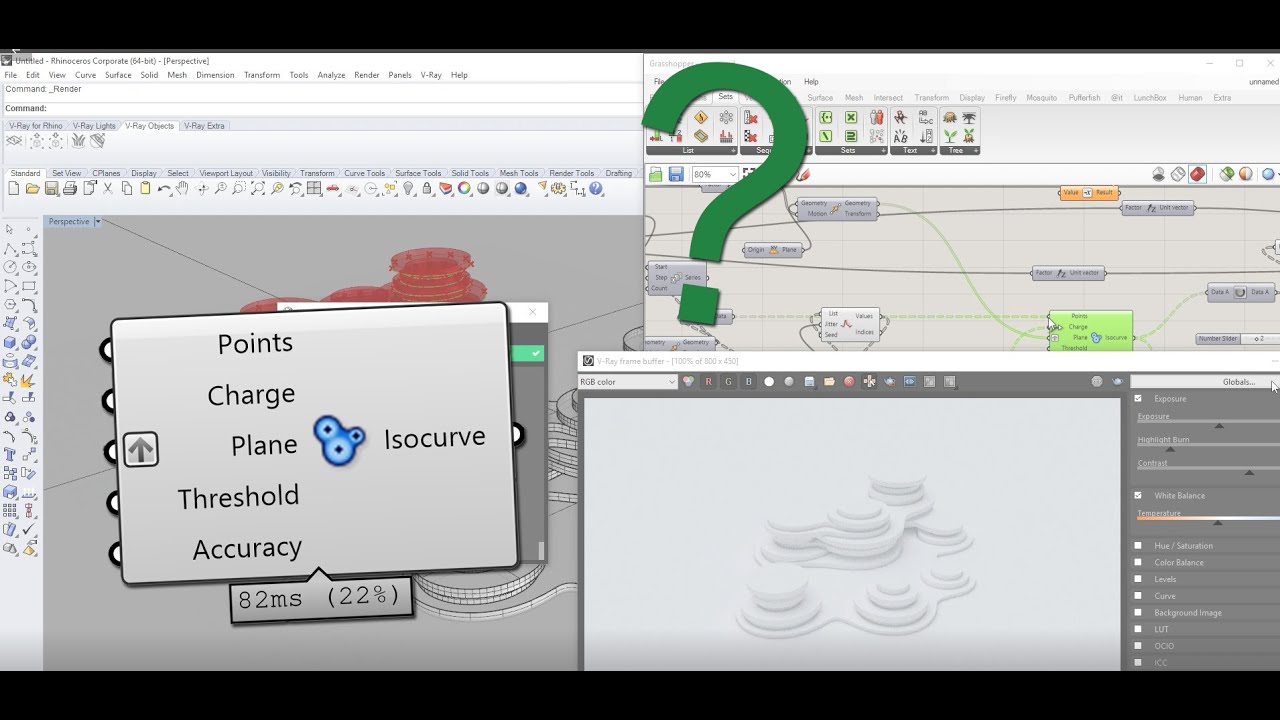
Task: Open the RGB color channel dropdown
Action: click(629, 381)
